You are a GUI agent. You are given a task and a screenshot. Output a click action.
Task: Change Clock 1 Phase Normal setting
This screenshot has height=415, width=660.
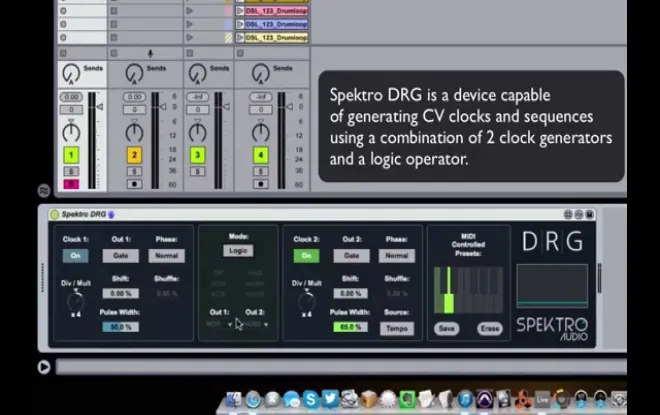coord(166,255)
